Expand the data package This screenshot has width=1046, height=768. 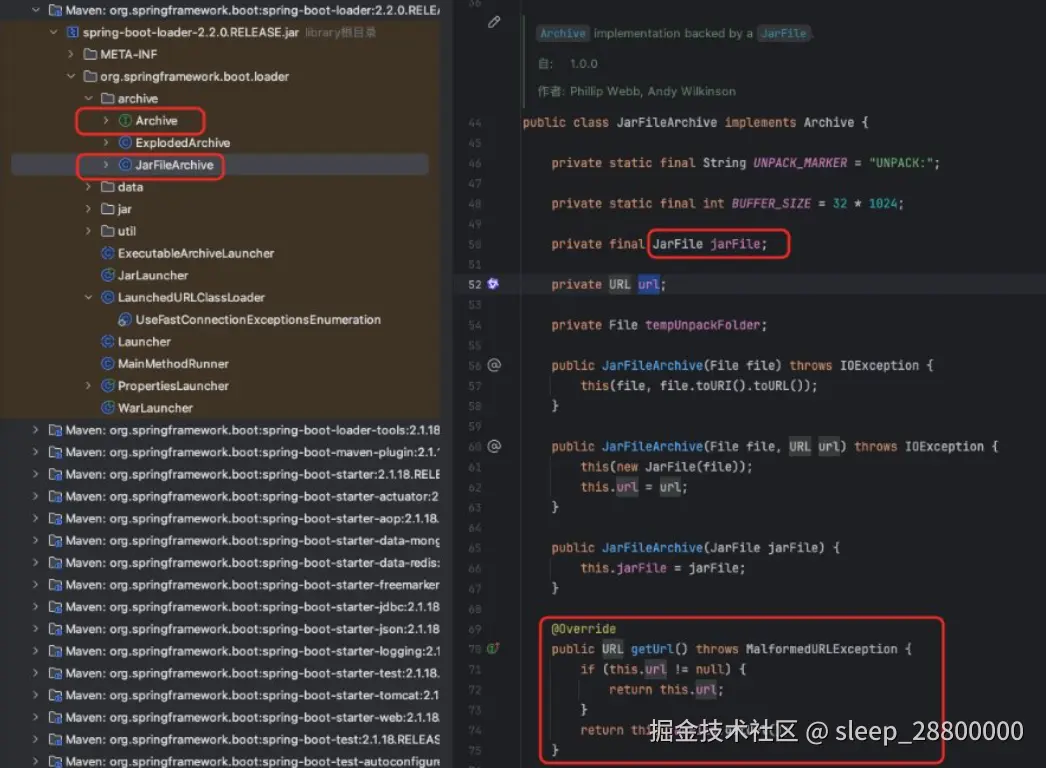(88, 187)
